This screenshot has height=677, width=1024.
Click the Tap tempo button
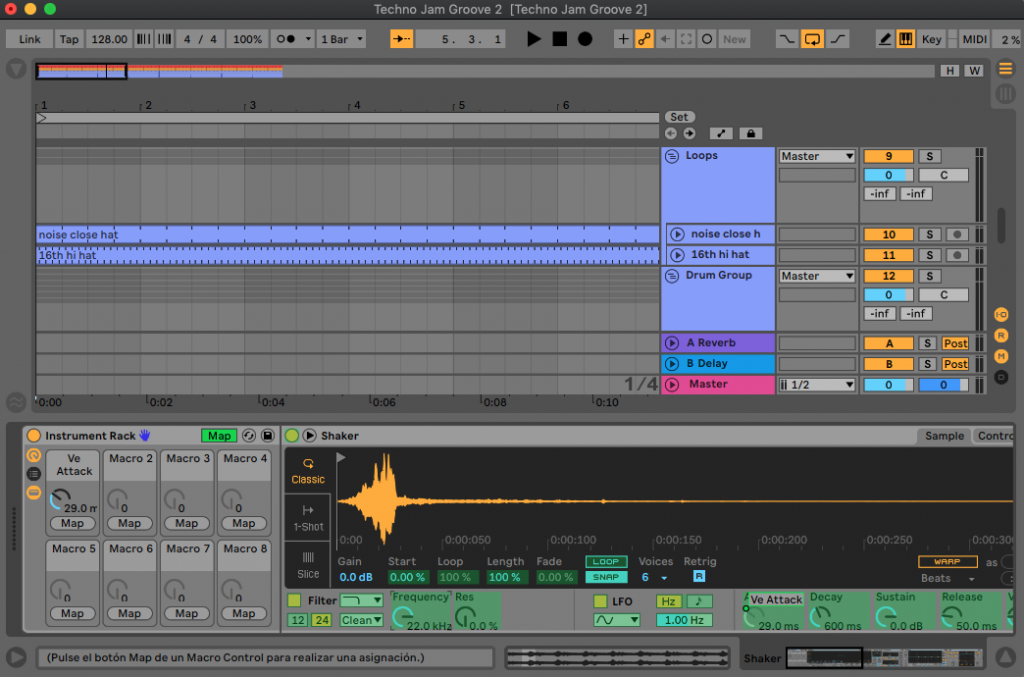[x=69, y=39]
